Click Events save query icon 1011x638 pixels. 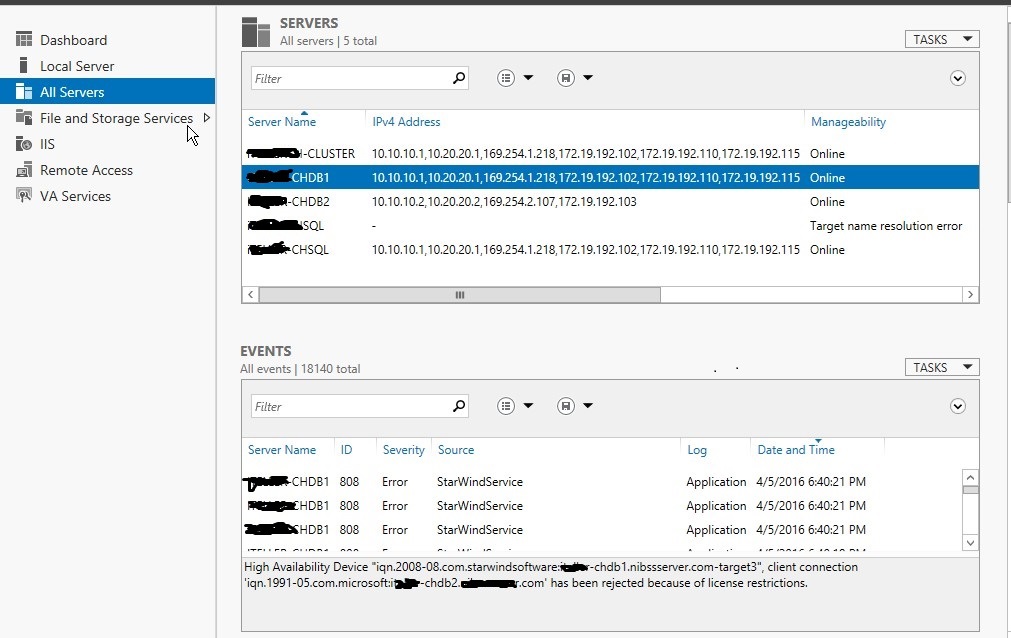click(x=565, y=406)
